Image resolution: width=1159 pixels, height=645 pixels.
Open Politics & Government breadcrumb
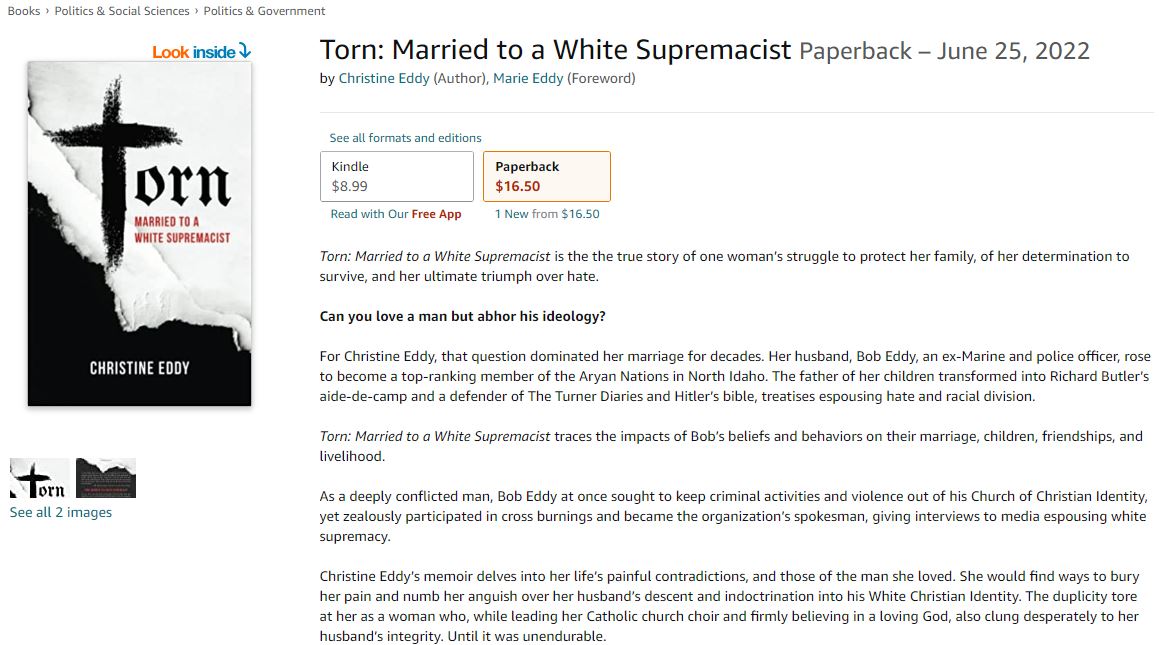click(x=265, y=11)
